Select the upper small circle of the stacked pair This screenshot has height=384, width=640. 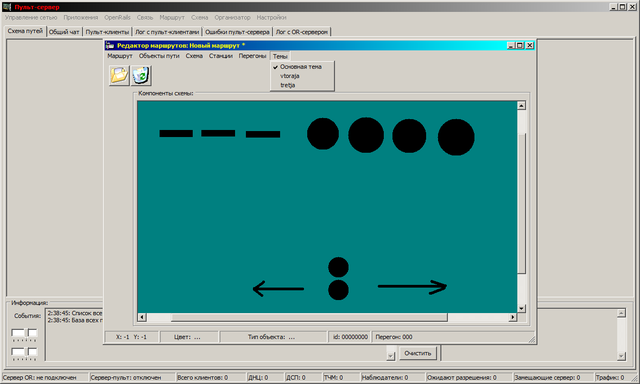click(x=338, y=267)
